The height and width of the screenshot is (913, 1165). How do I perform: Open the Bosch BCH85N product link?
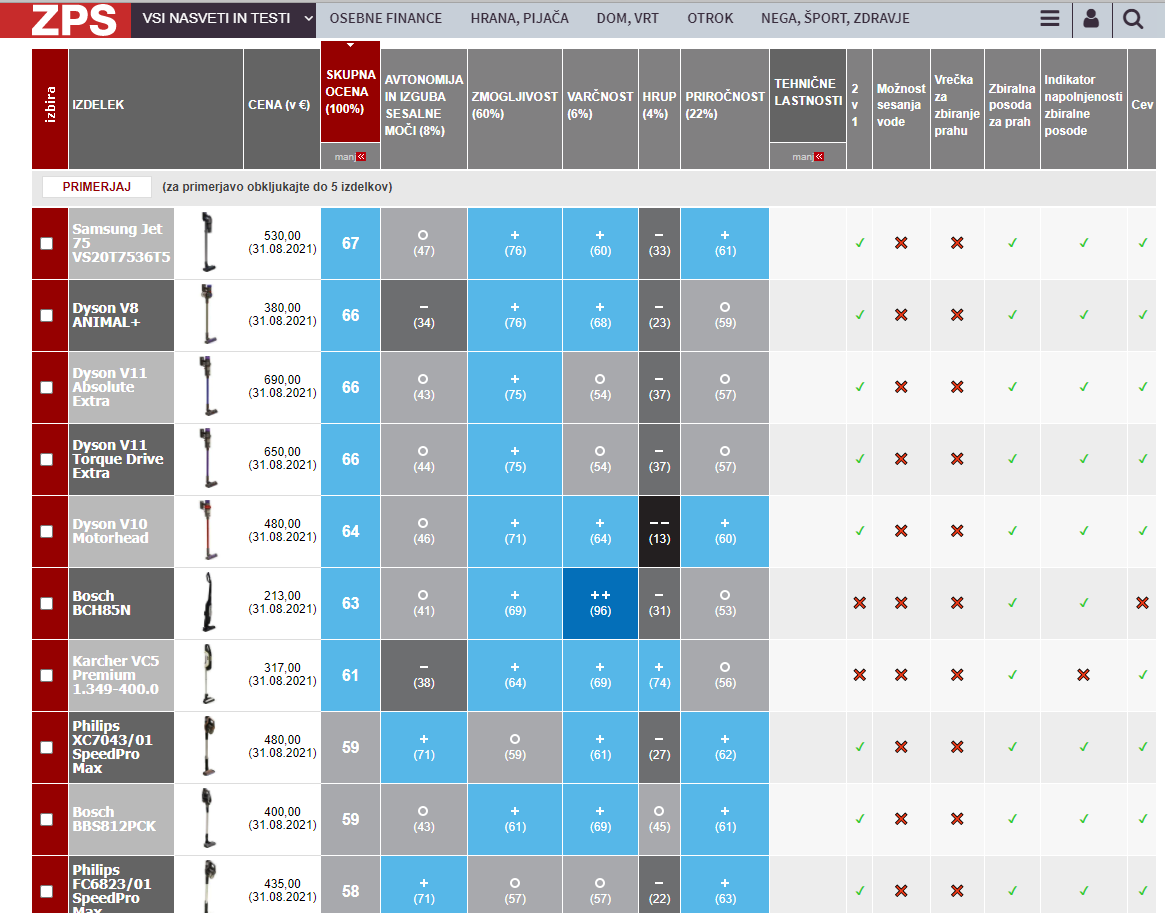(x=101, y=603)
